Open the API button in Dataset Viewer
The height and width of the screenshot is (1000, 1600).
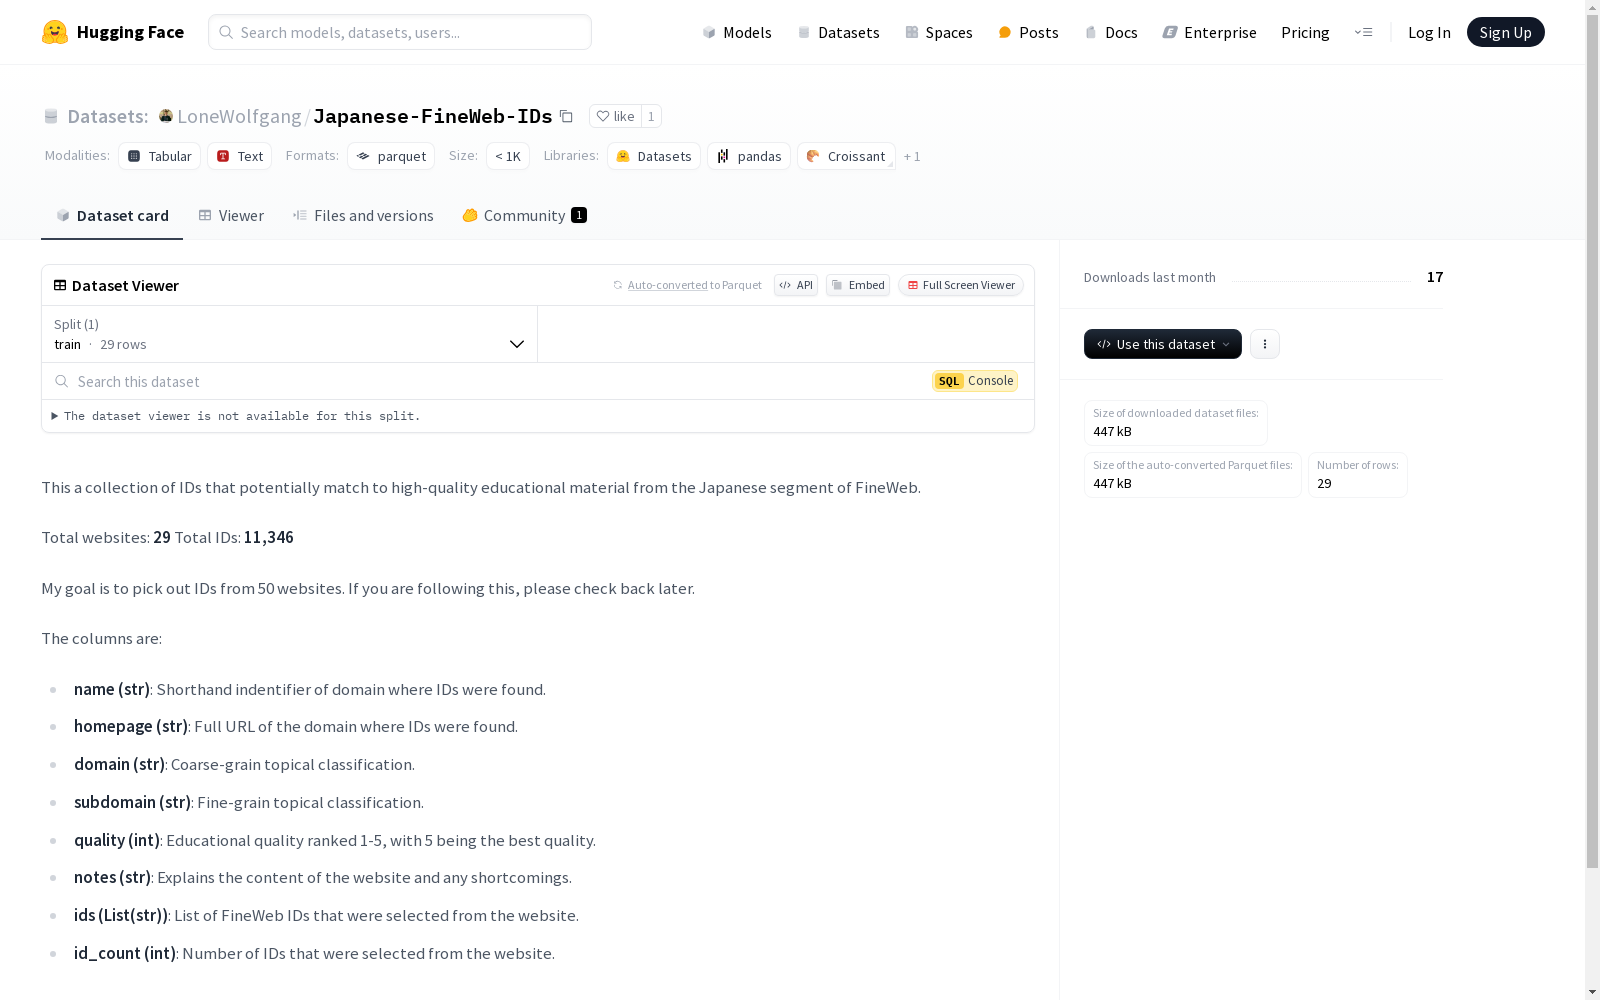coord(796,285)
